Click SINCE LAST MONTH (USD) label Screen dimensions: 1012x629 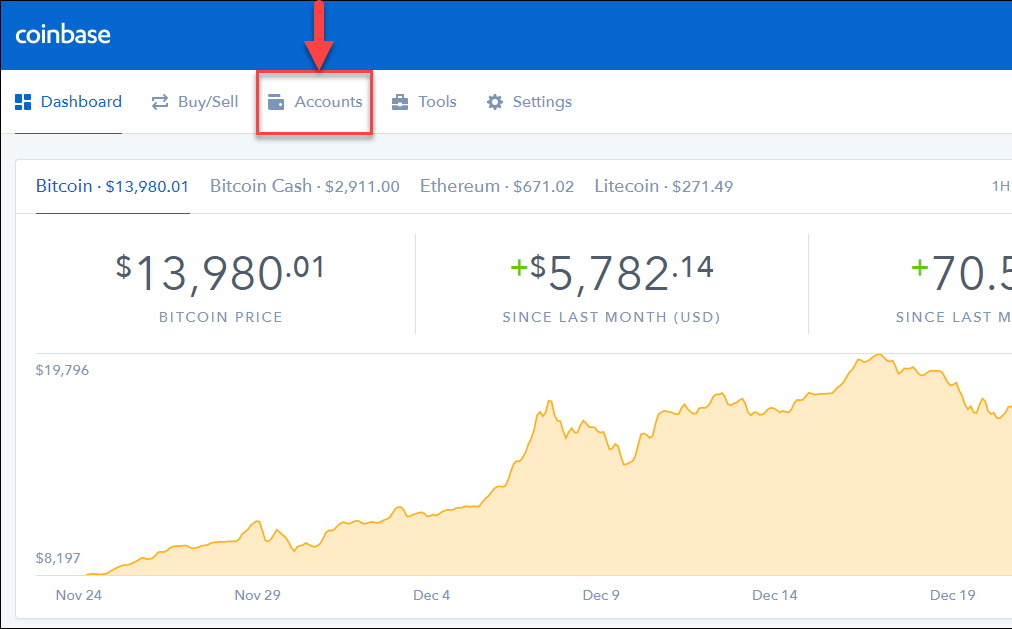click(612, 317)
